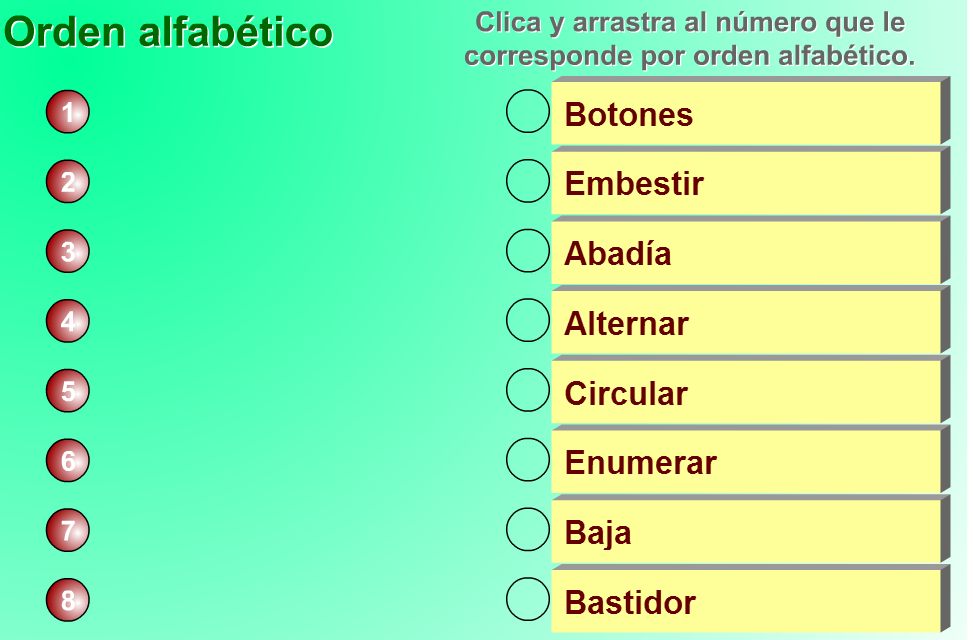
Task: Click the red ball labeled 5
Action: coord(66,391)
